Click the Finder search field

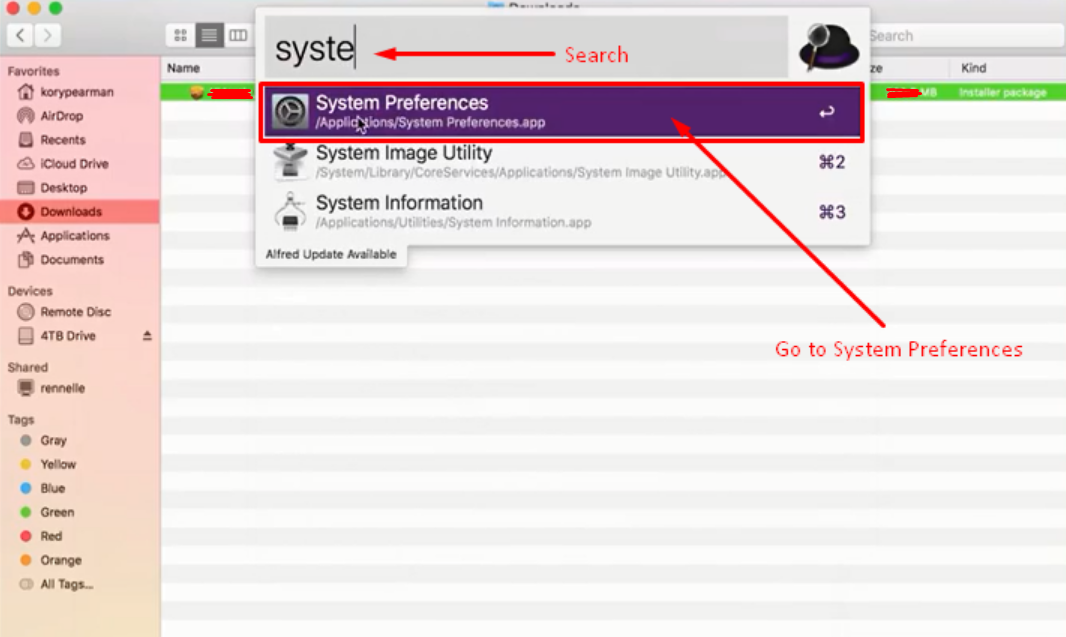coord(965,35)
